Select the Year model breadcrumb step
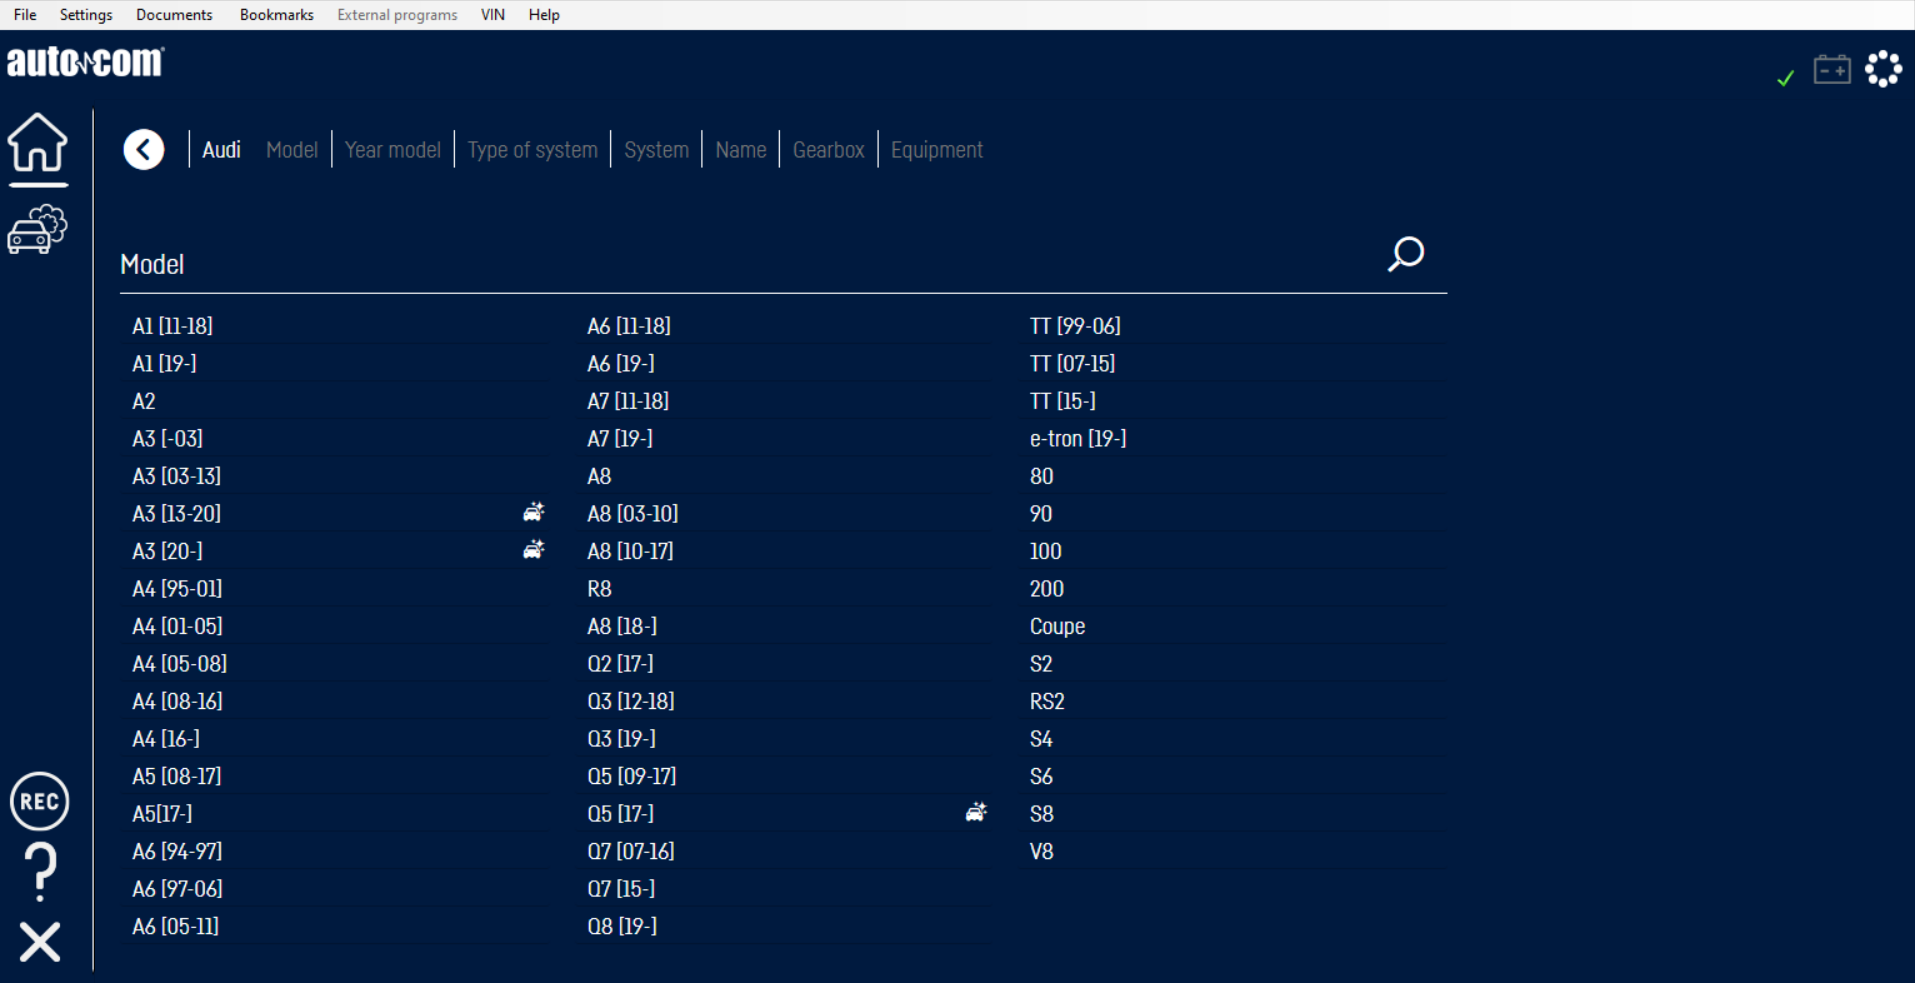This screenshot has height=983, width=1915. (x=393, y=150)
